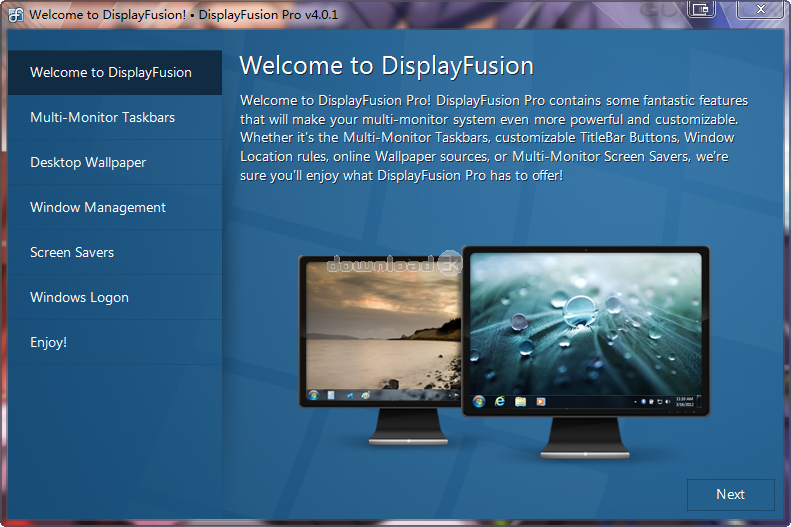Select Welcome to DisplayFusion sidebar item
Image resolution: width=791 pixels, height=527 pixels.
pyautogui.click(x=115, y=73)
